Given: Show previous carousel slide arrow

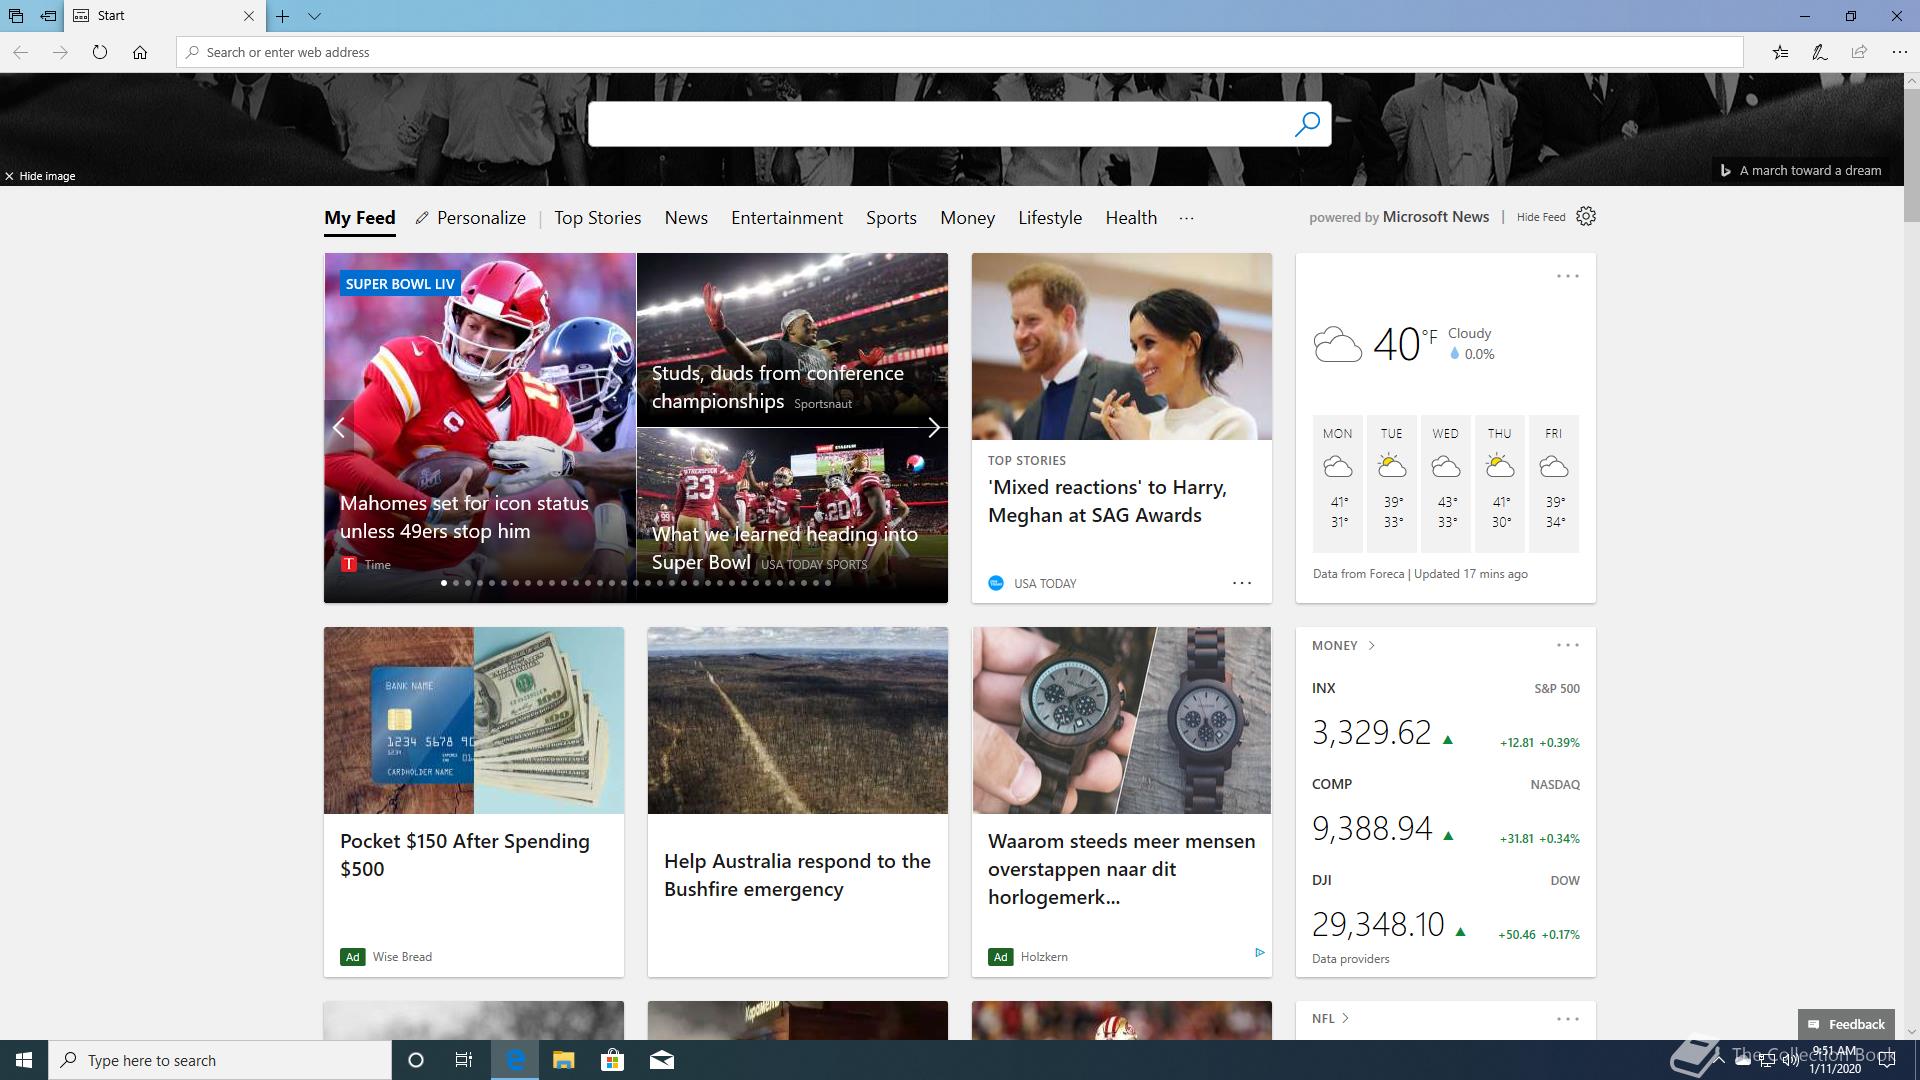Looking at the screenshot, I should [x=339, y=427].
